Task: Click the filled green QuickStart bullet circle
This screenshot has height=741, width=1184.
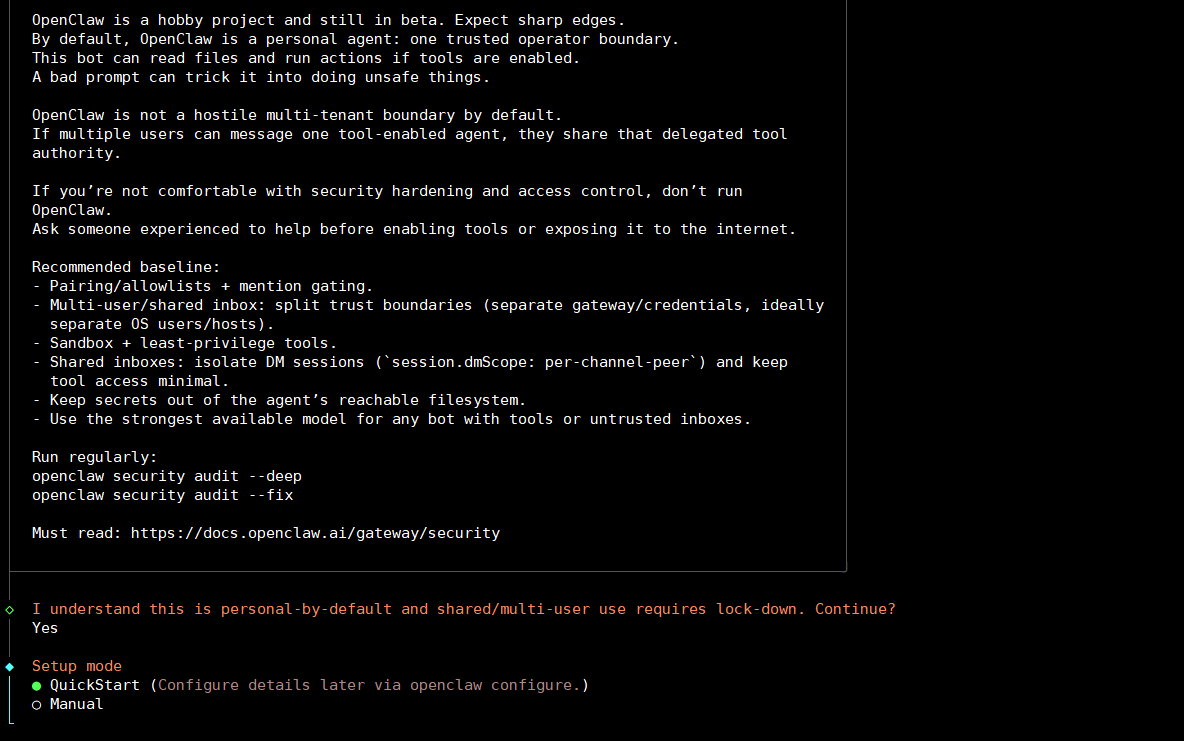Action: [37, 686]
